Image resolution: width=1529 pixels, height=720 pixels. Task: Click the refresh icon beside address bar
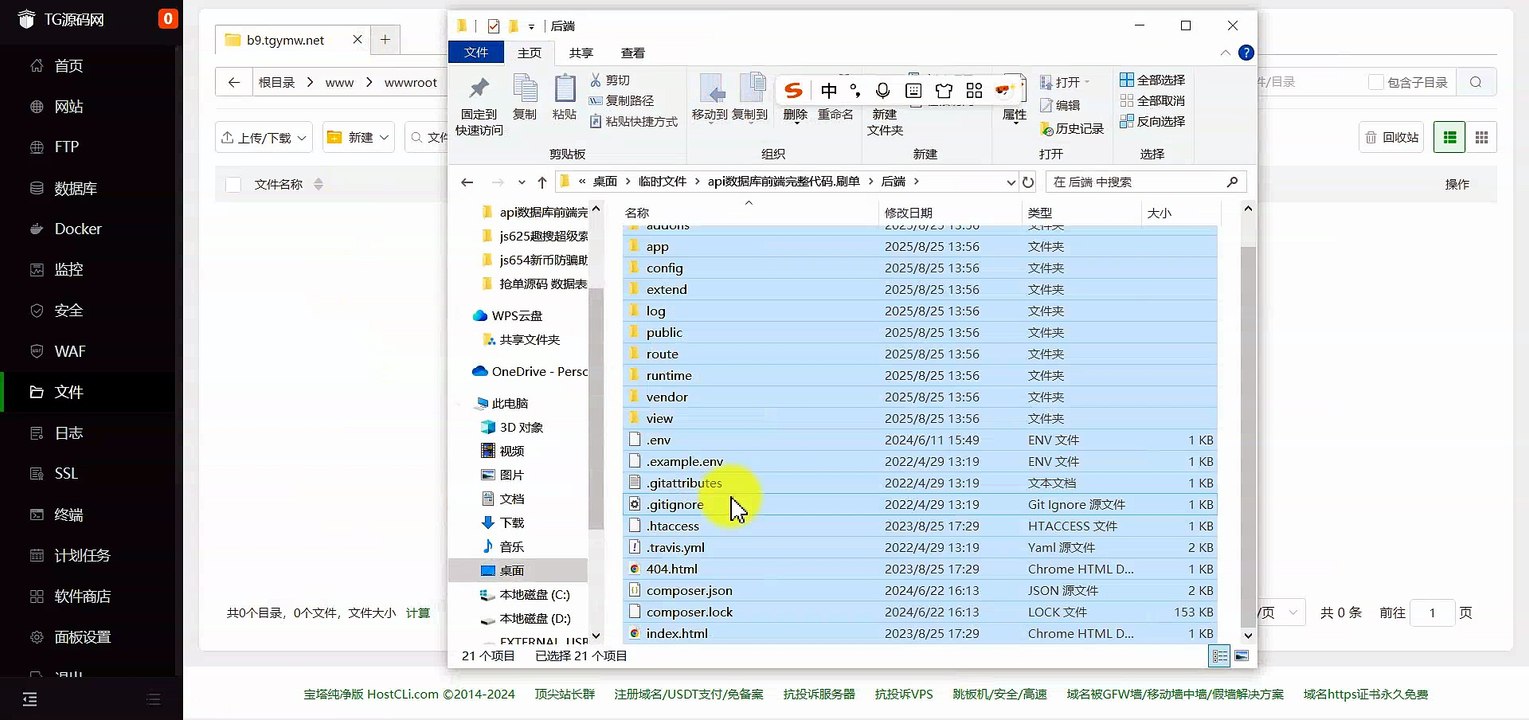point(1027,182)
